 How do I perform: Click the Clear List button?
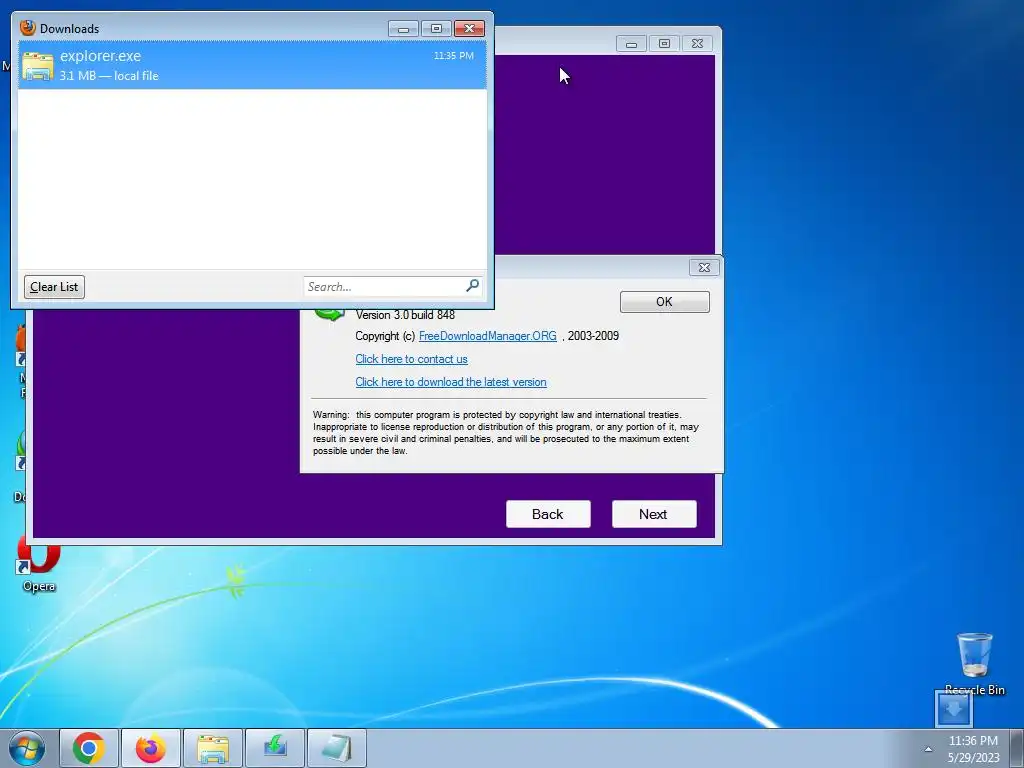54,287
